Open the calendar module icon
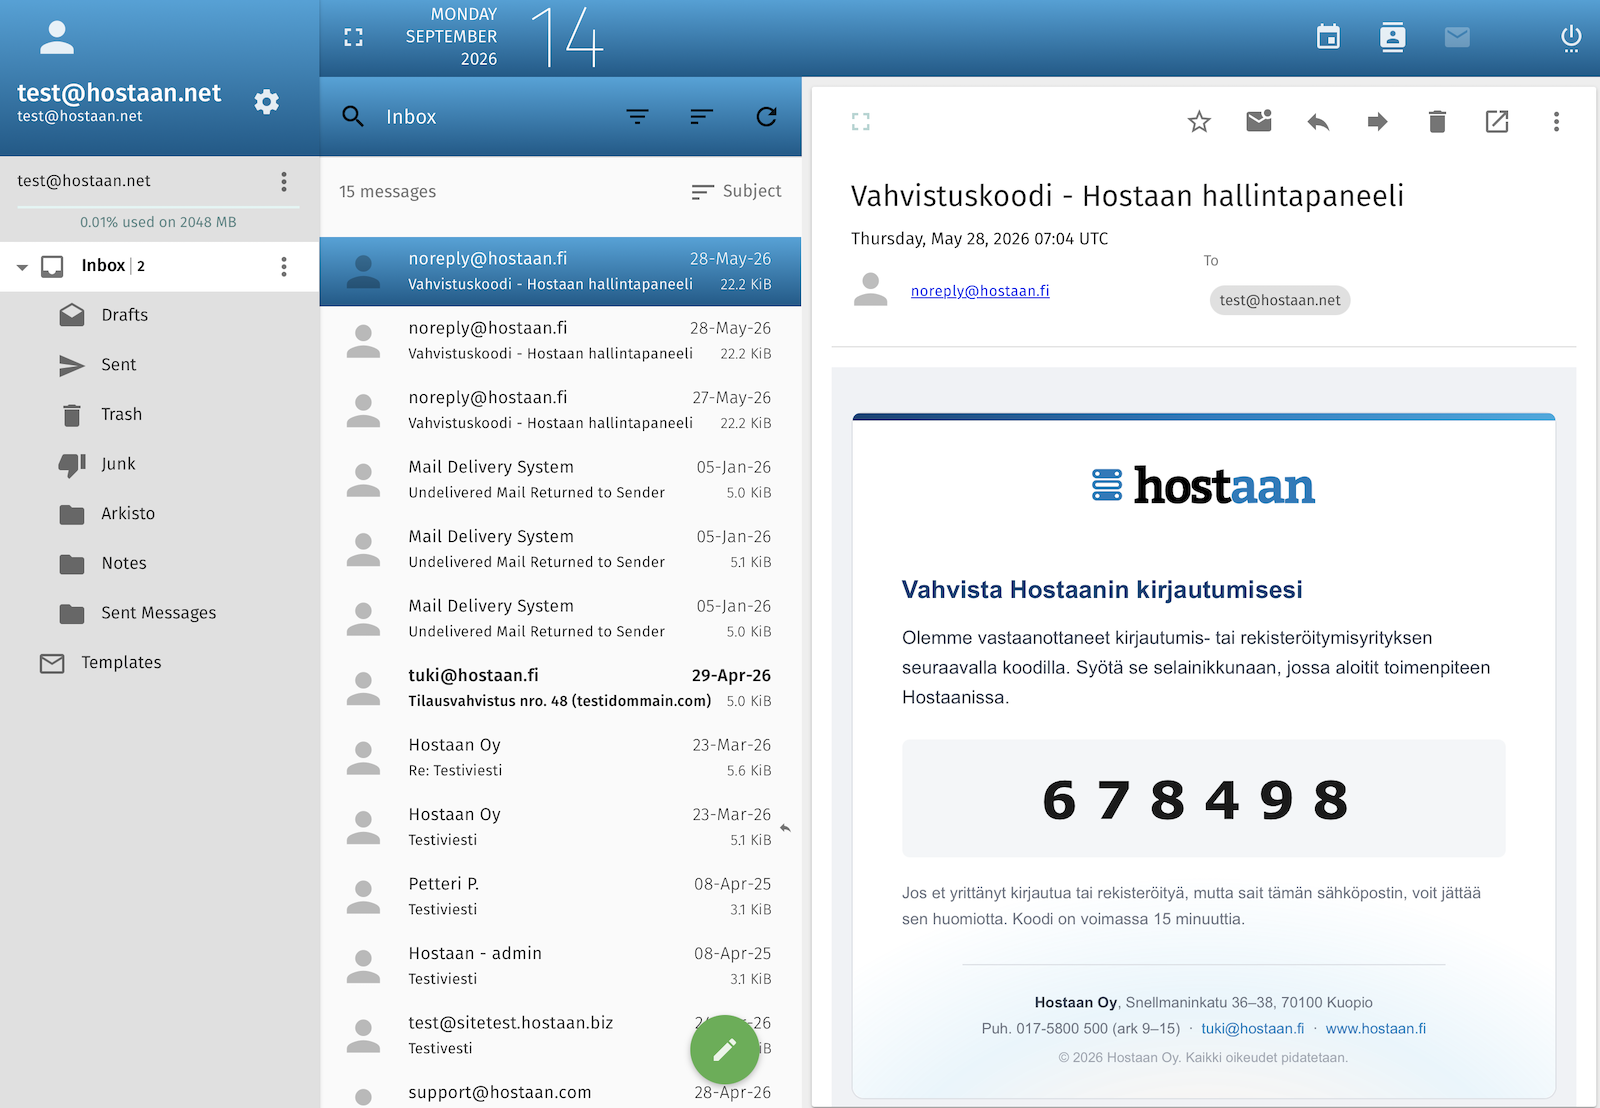Image resolution: width=1600 pixels, height=1108 pixels. 1328,37
